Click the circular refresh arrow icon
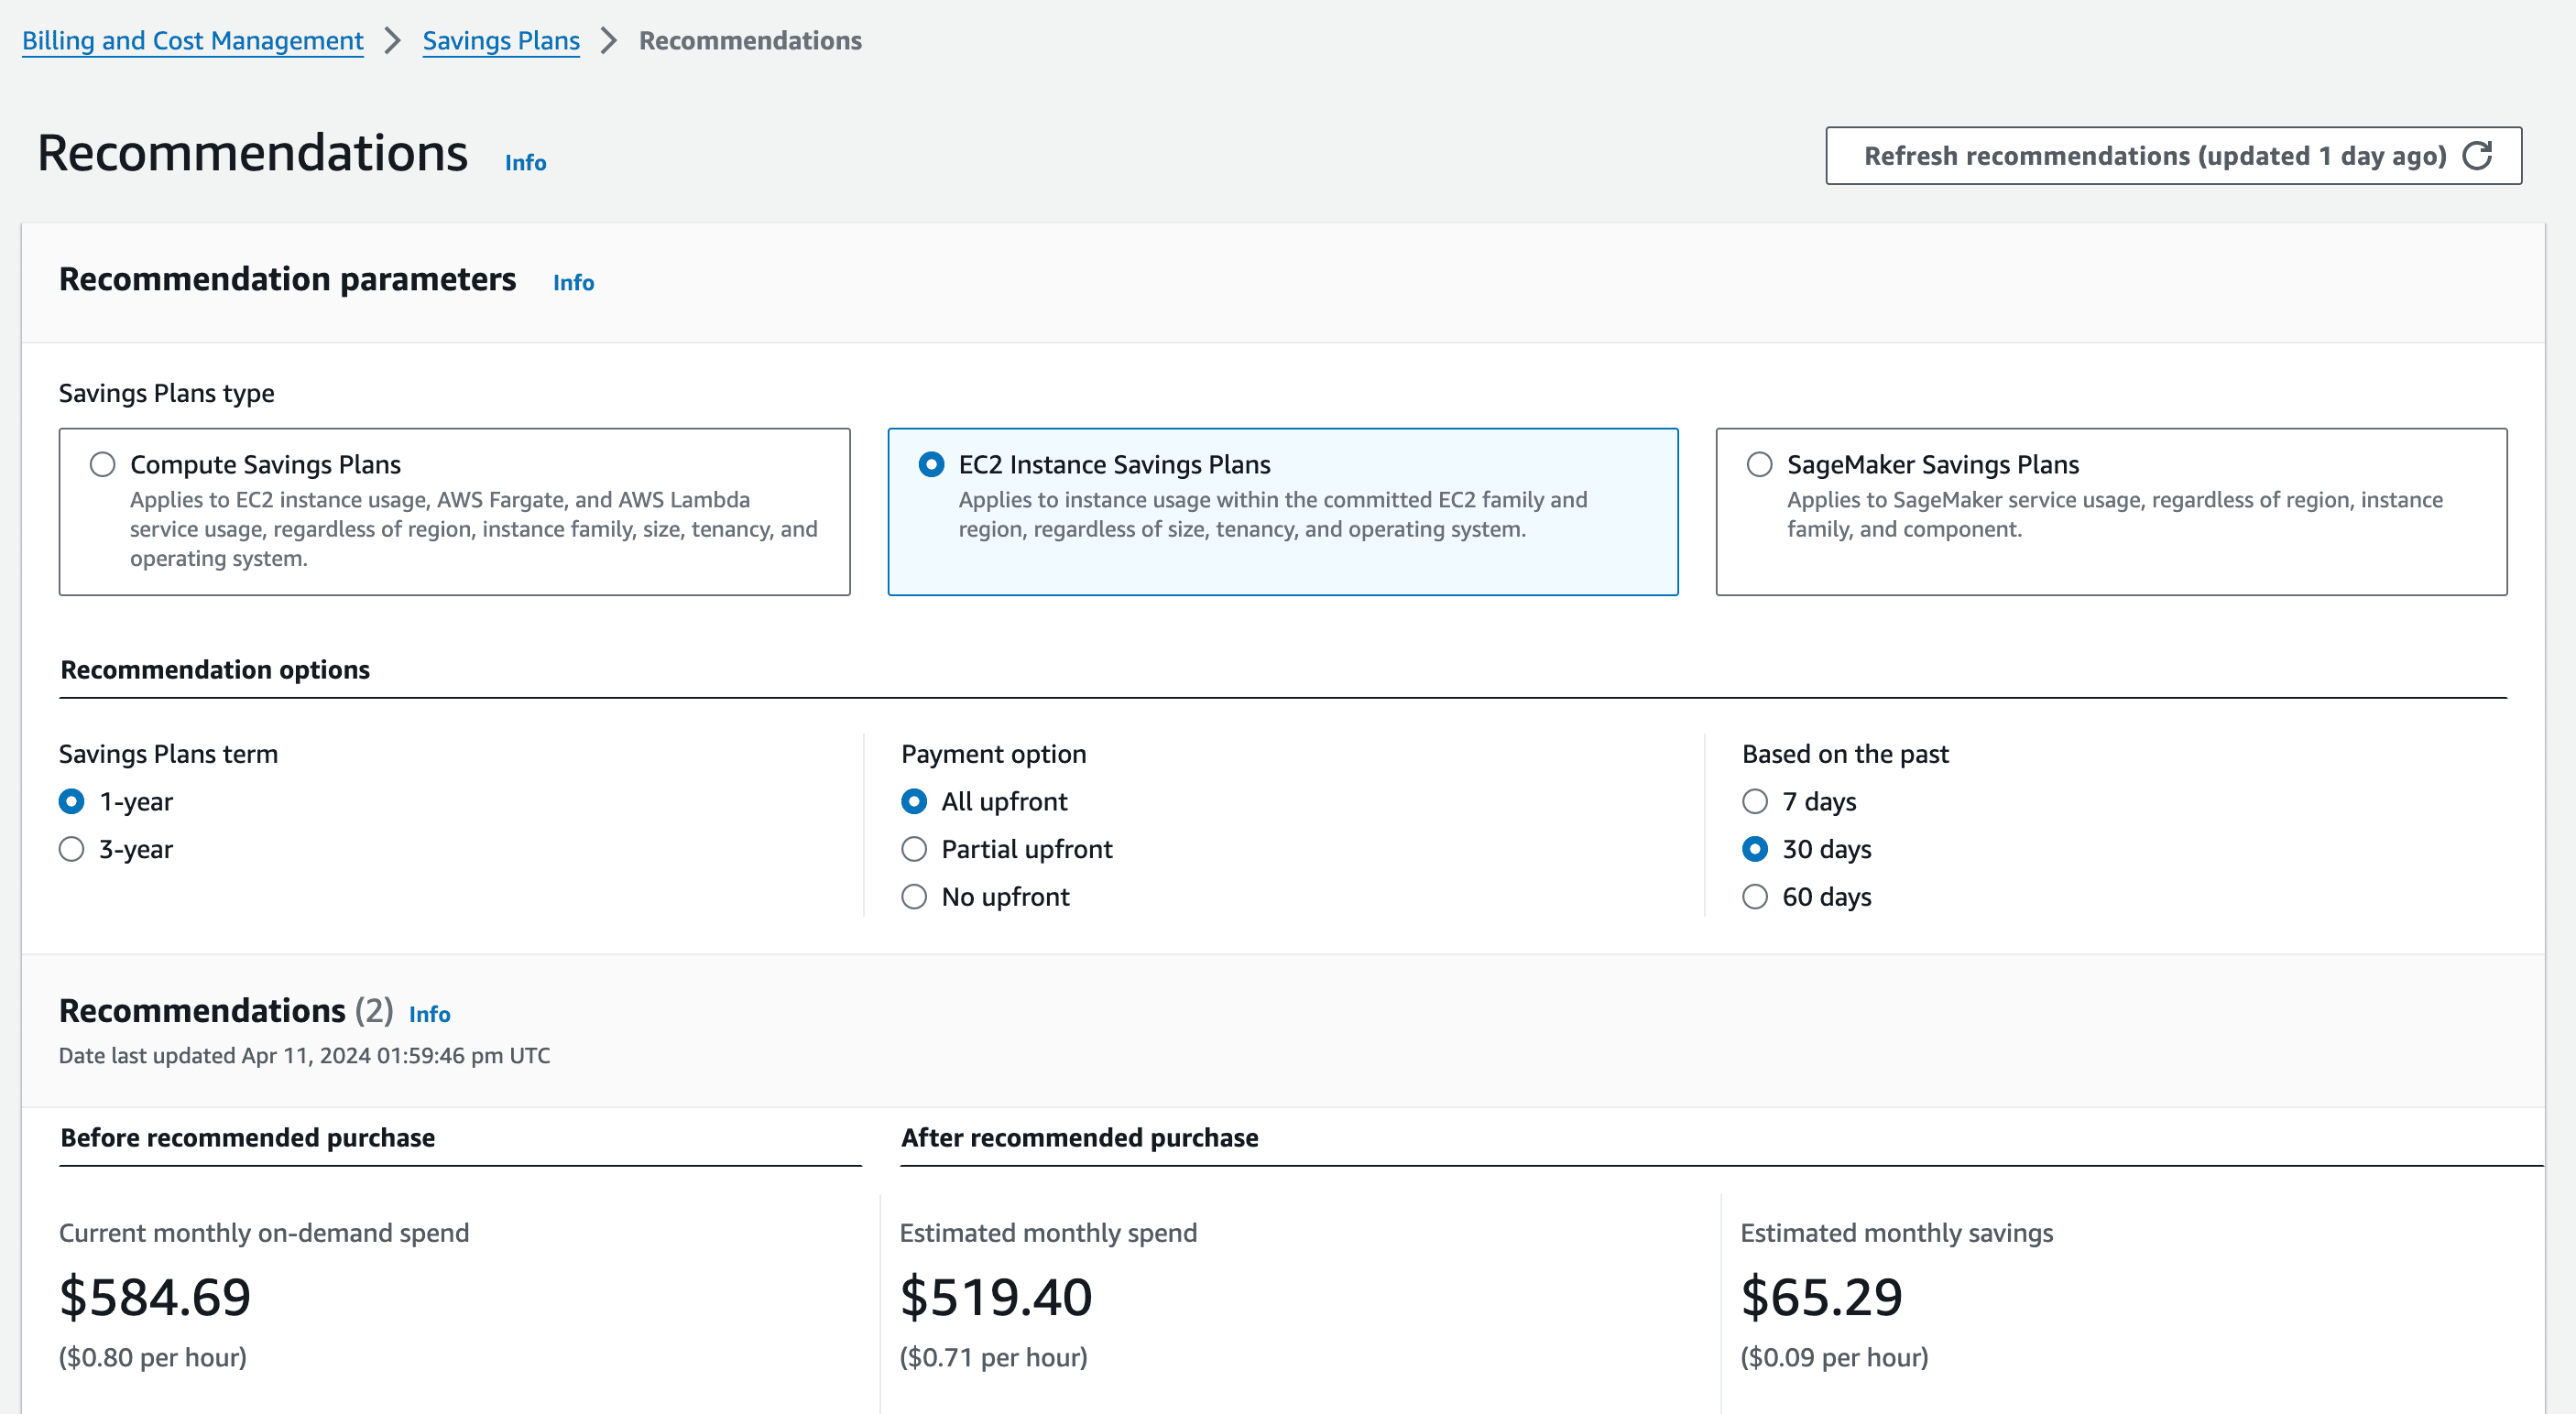 (2477, 156)
